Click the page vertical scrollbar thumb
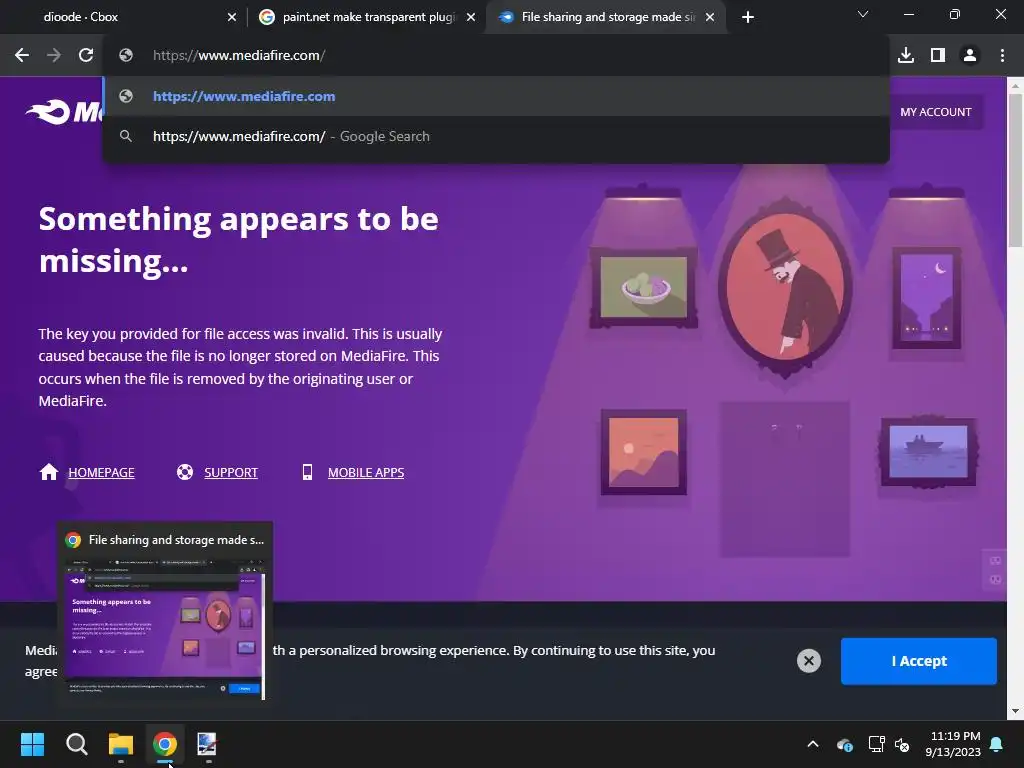1024x768 pixels. pyautogui.click(x=1015, y=170)
